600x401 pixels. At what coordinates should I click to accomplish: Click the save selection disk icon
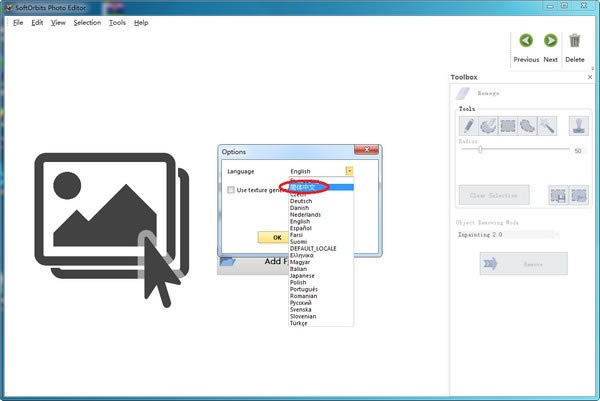click(559, 195)
